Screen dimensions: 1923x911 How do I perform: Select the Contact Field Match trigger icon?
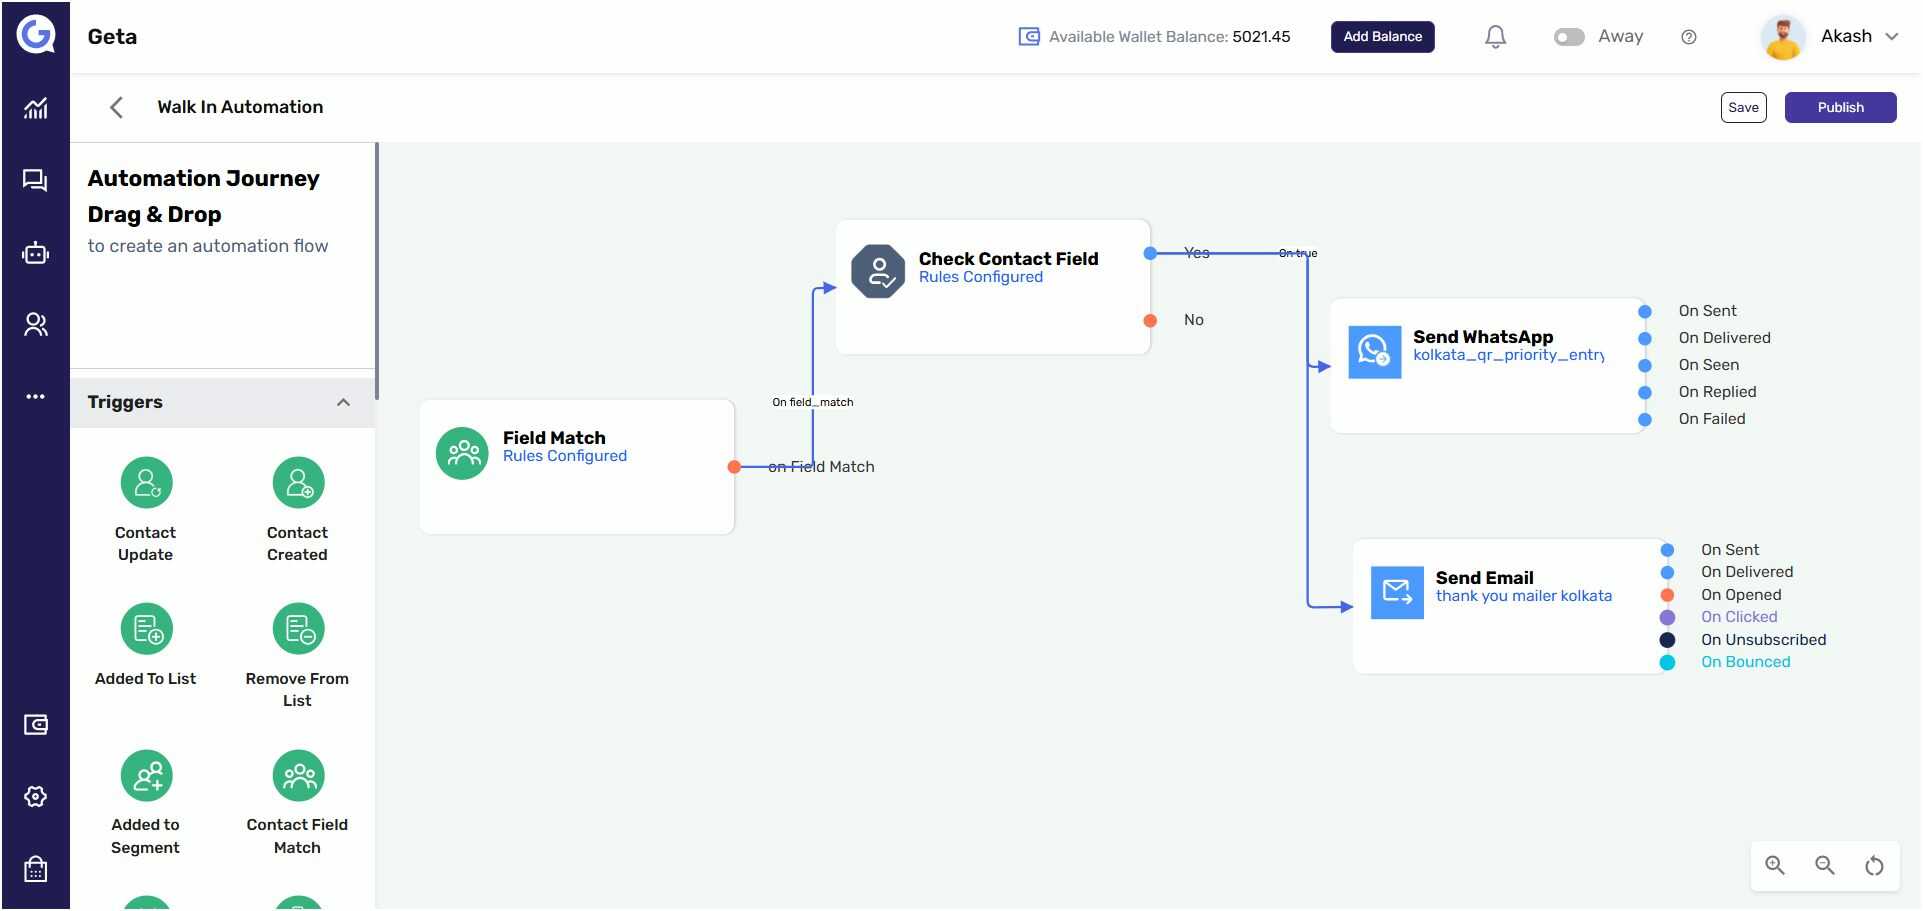[x=298, y=776]
